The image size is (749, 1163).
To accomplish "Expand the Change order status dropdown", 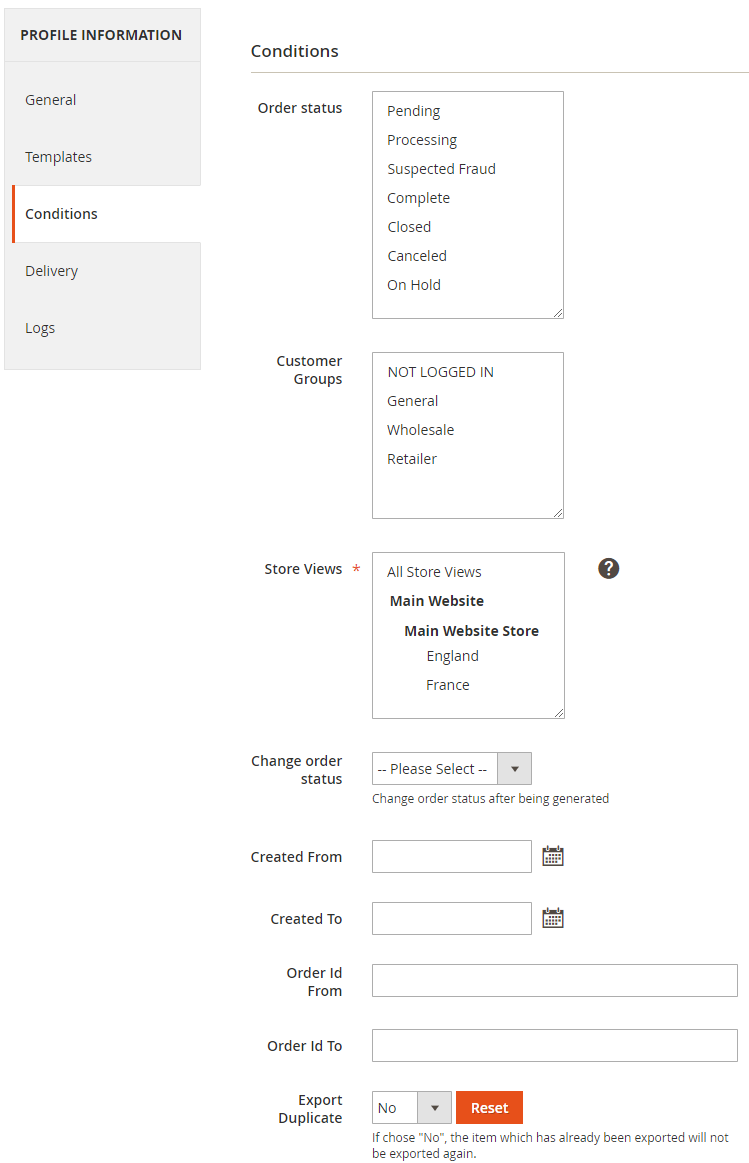I will click(x=452, y=769).
